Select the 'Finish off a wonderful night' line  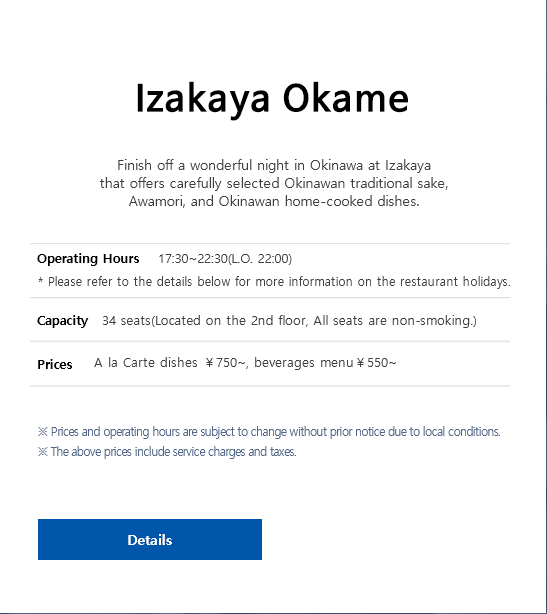coord(274,165)
